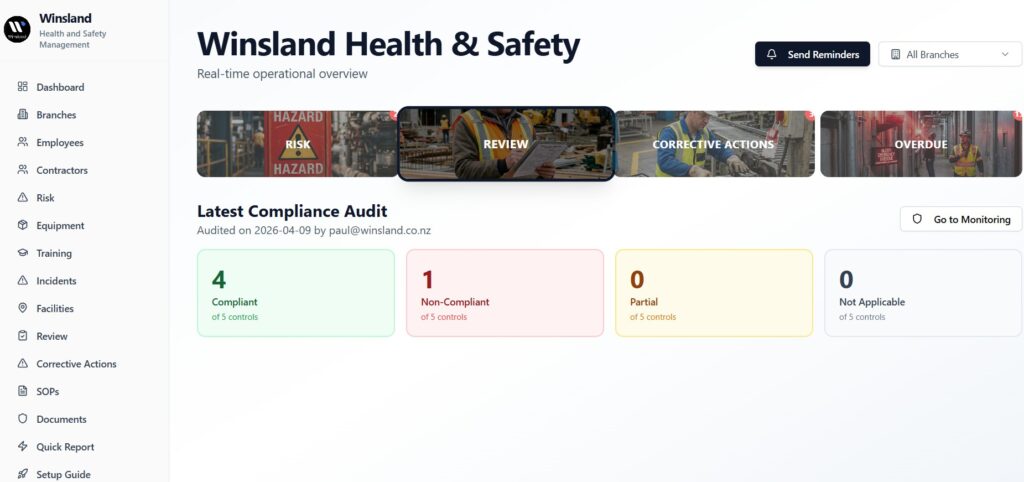Open Dashboard via its sidebar icon

tap(23, 87)
